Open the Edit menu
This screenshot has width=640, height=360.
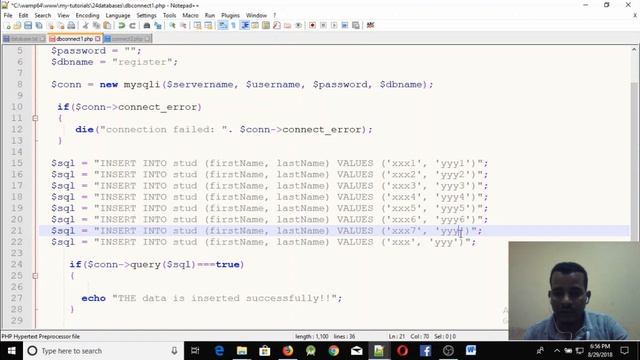coord(23,16)
